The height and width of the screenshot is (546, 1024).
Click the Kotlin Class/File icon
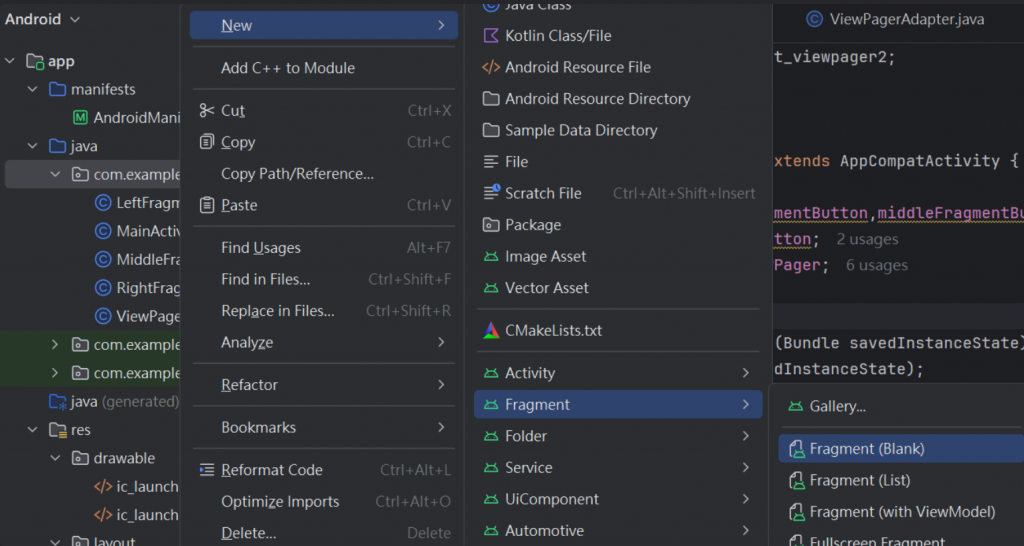point(490,36)
